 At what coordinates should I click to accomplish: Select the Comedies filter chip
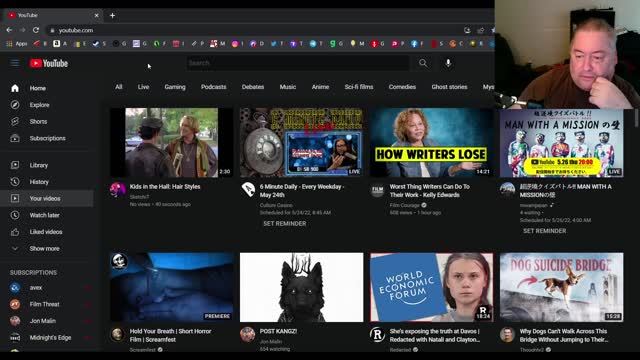(402, 87)
